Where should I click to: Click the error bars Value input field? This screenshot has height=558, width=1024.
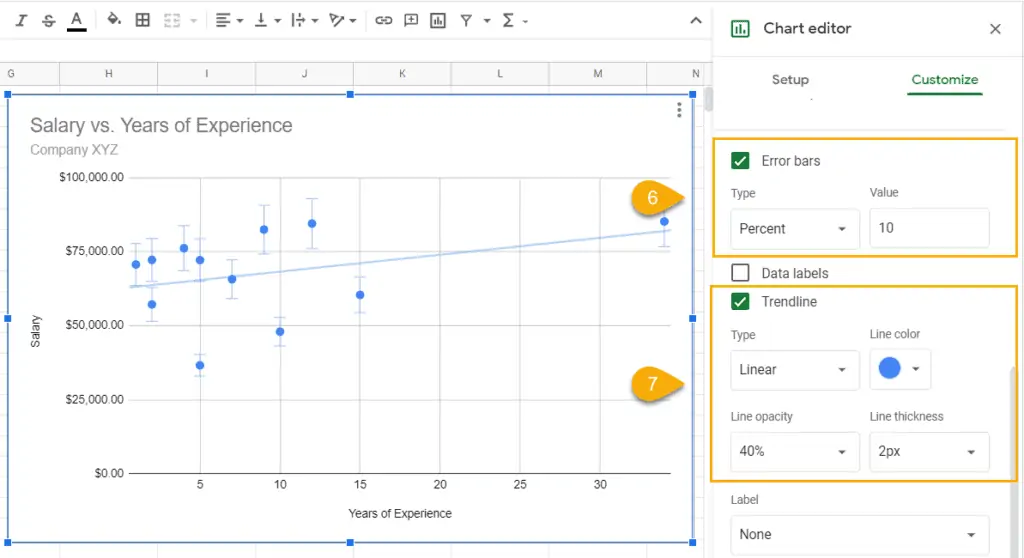click(x=929, y=229)
